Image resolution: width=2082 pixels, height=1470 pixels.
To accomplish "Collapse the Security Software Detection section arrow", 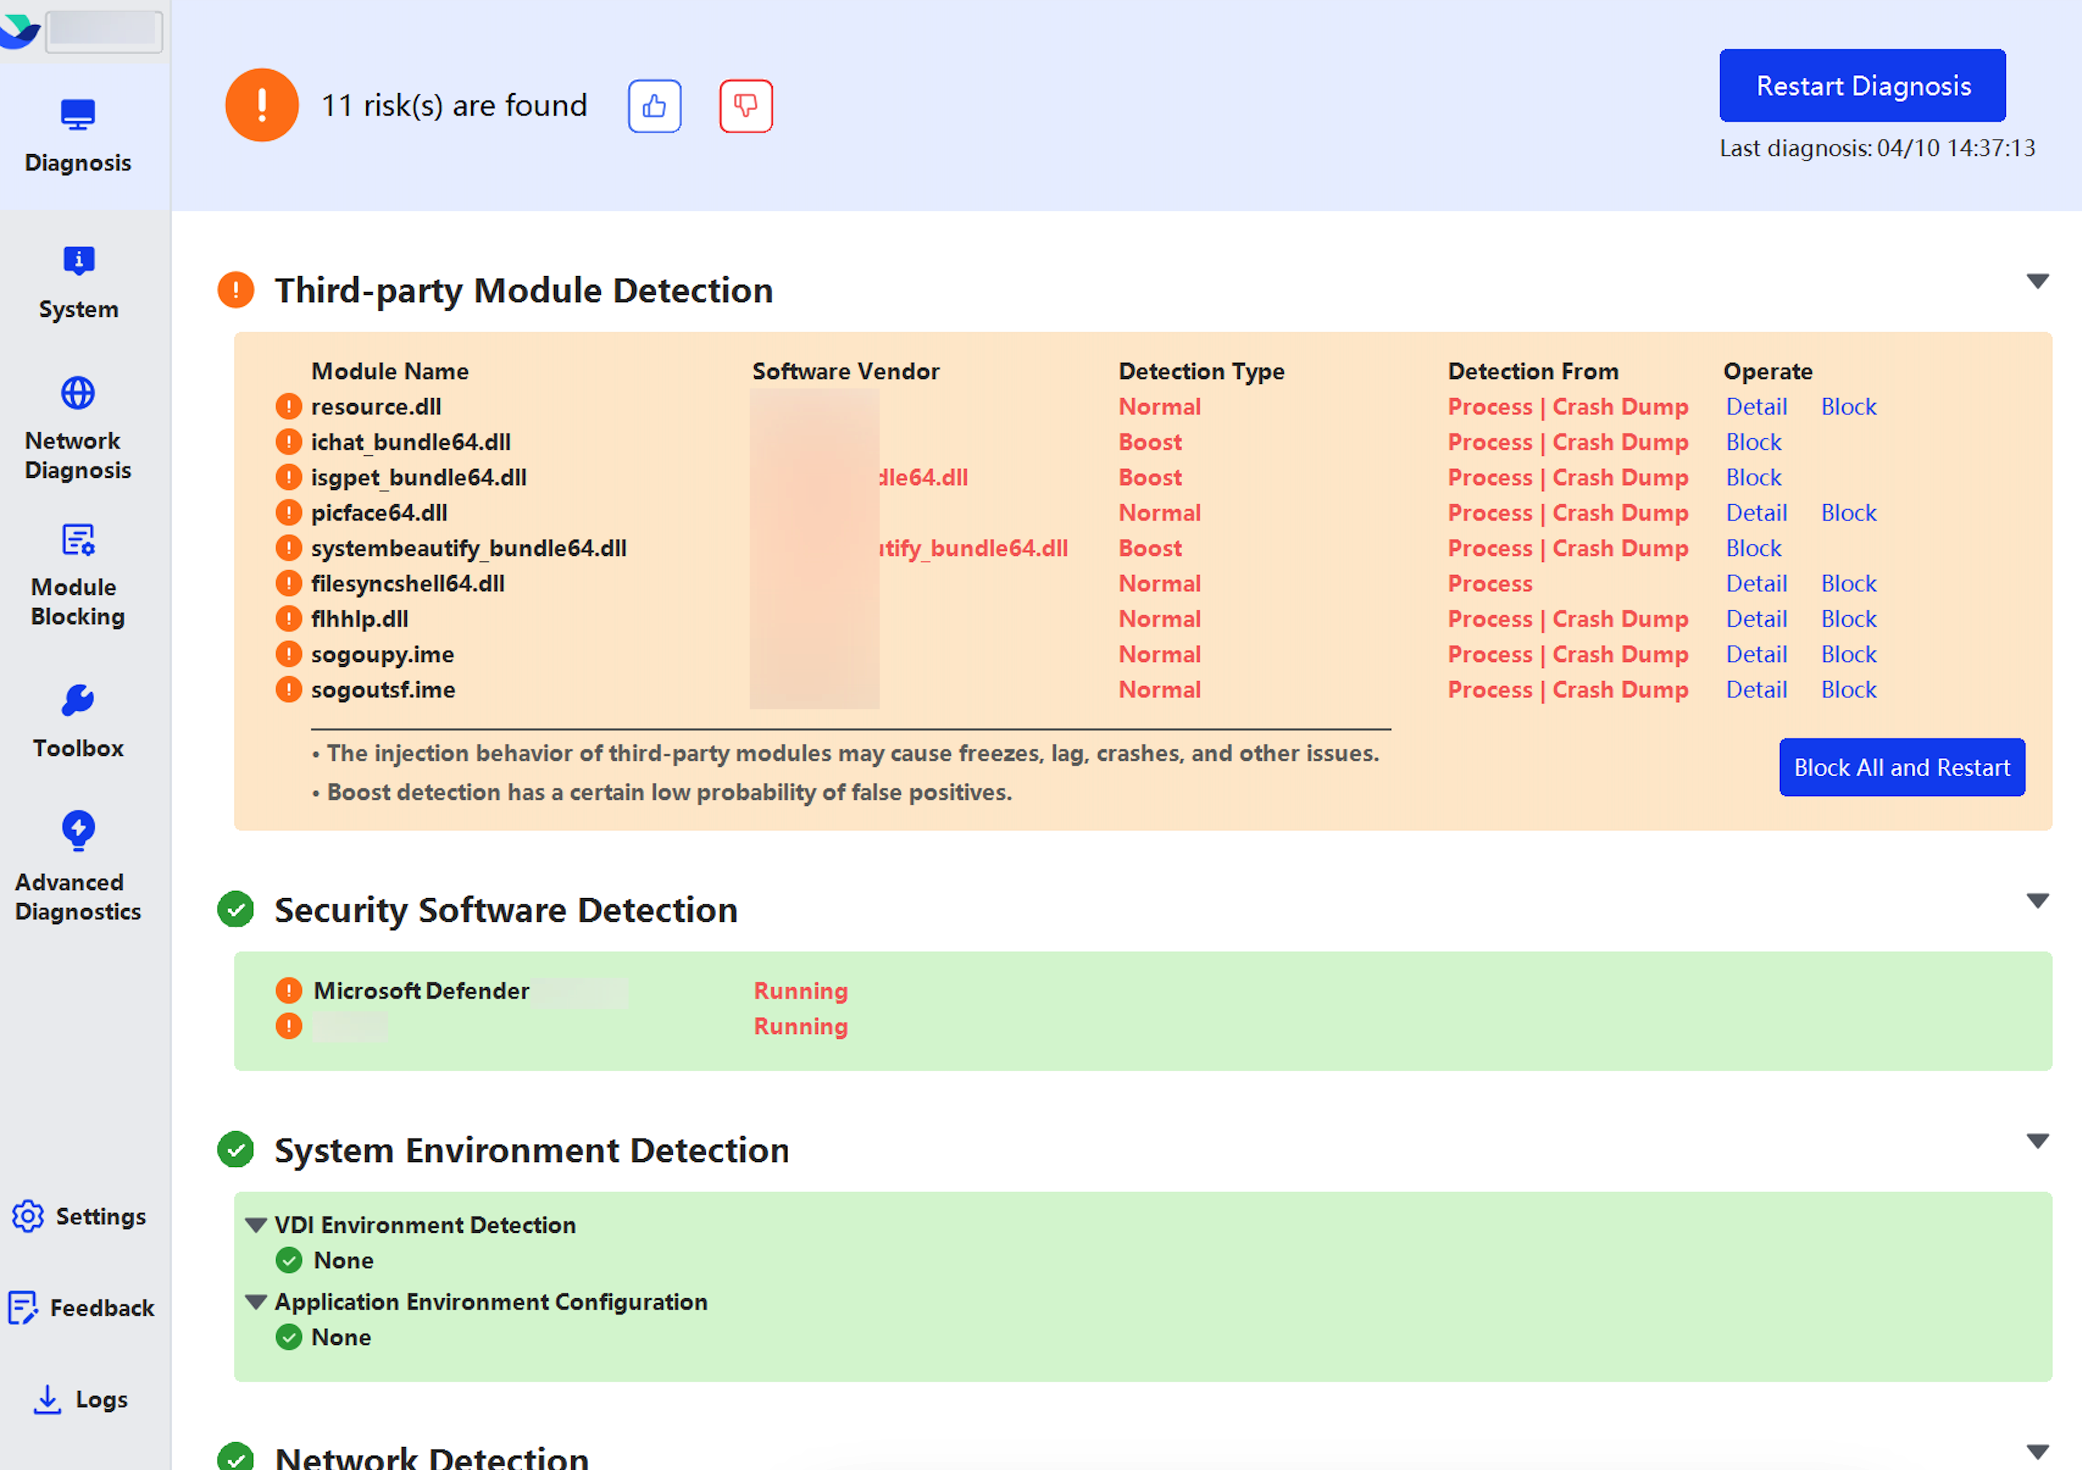I will coord(2037,901).
